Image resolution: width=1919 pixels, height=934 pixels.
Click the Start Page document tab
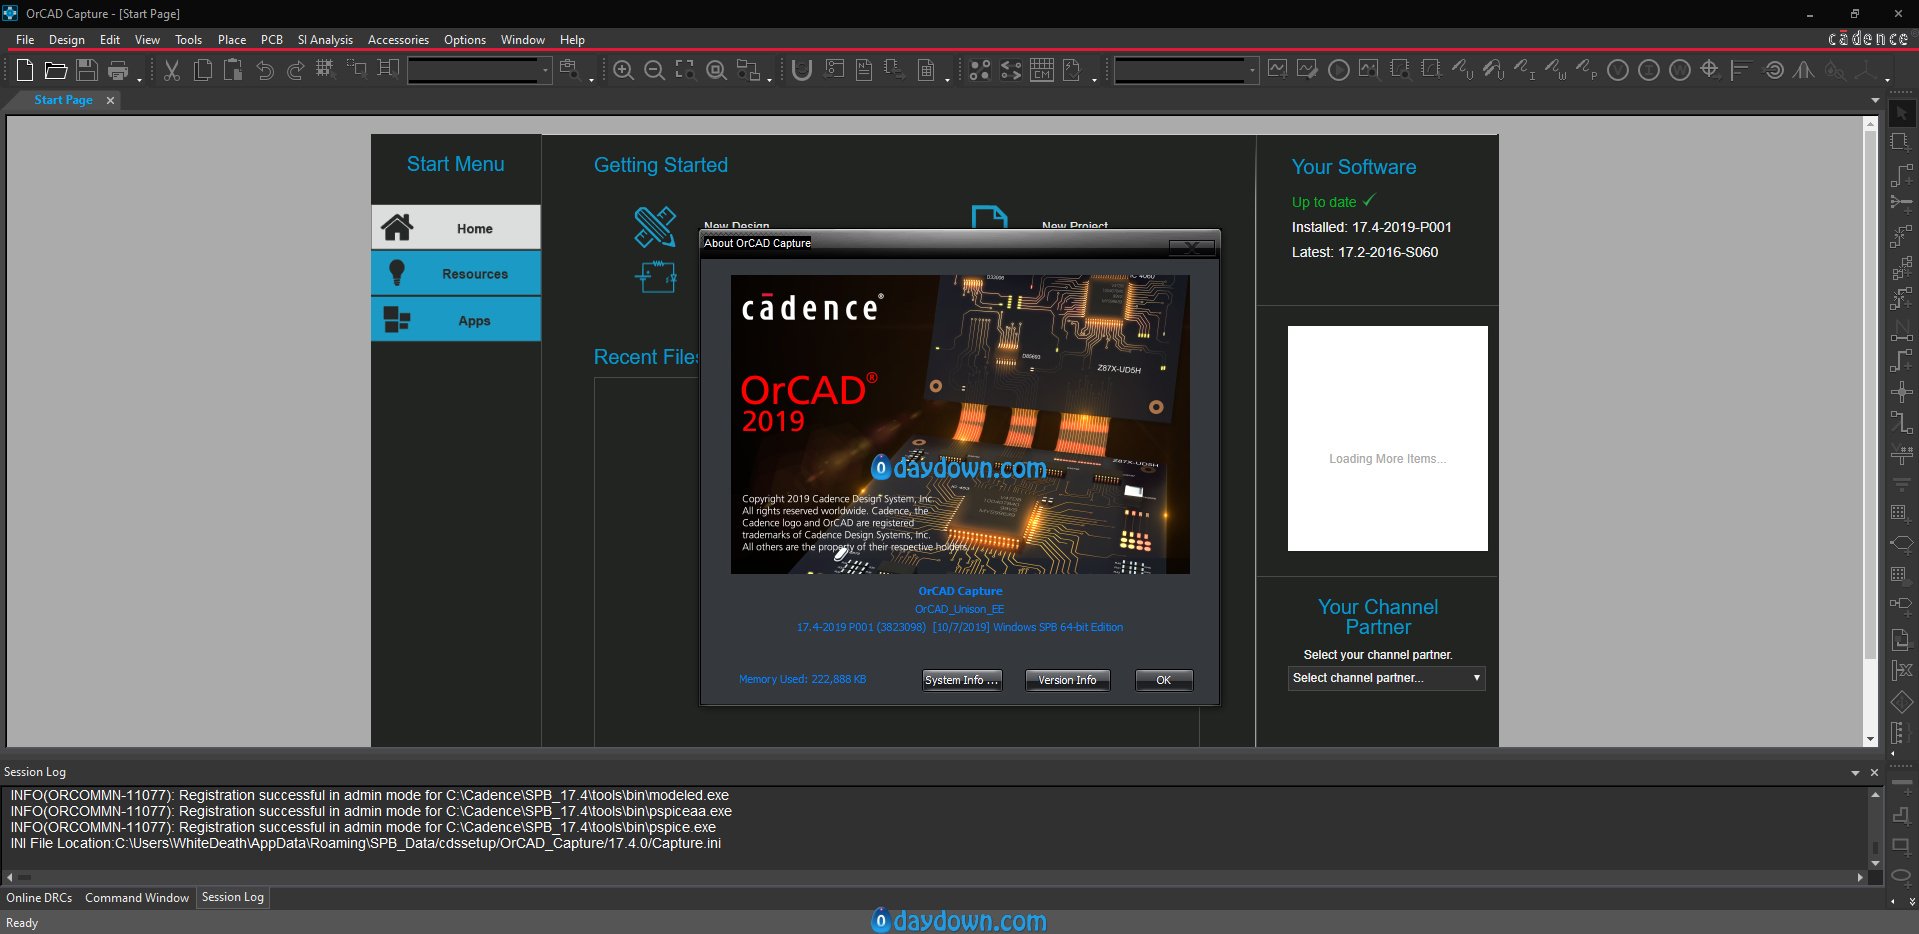click(63, 100)
